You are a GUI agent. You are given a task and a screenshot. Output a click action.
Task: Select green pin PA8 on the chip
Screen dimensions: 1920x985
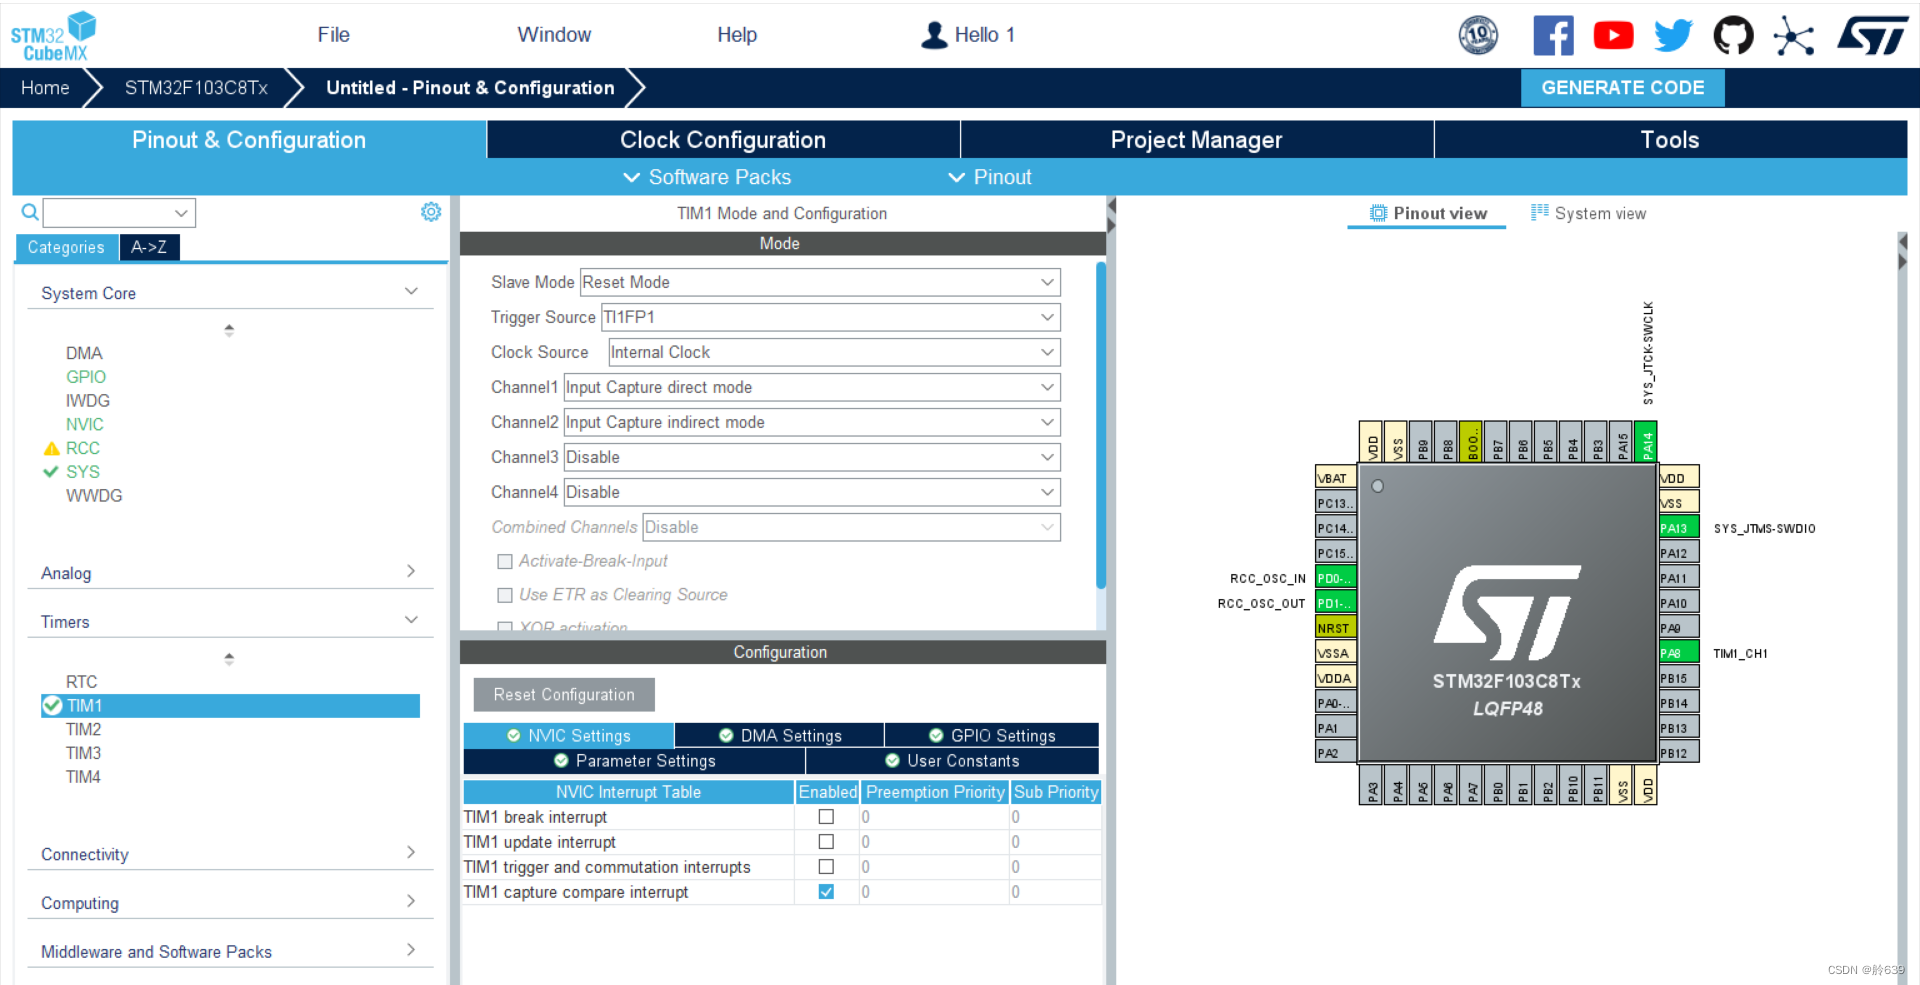1679,653
